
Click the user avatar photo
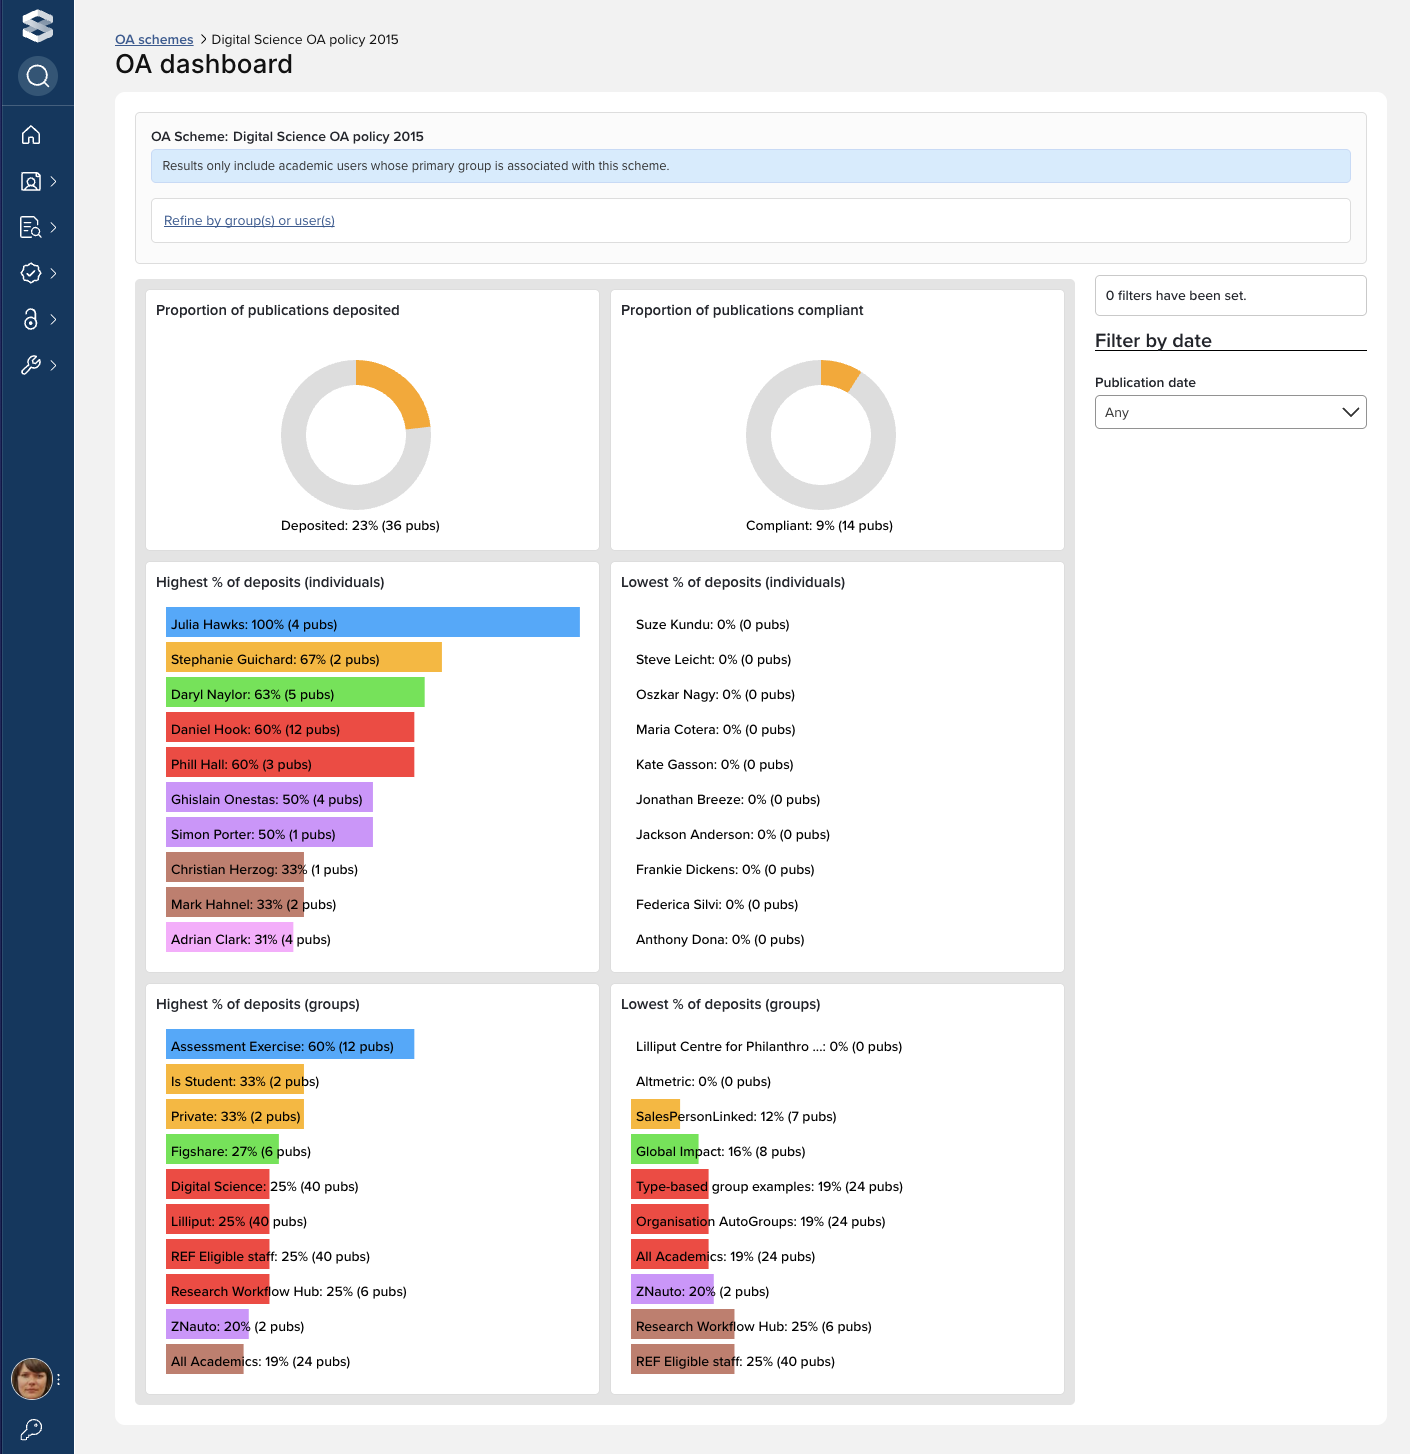(x=31, y=1379)
